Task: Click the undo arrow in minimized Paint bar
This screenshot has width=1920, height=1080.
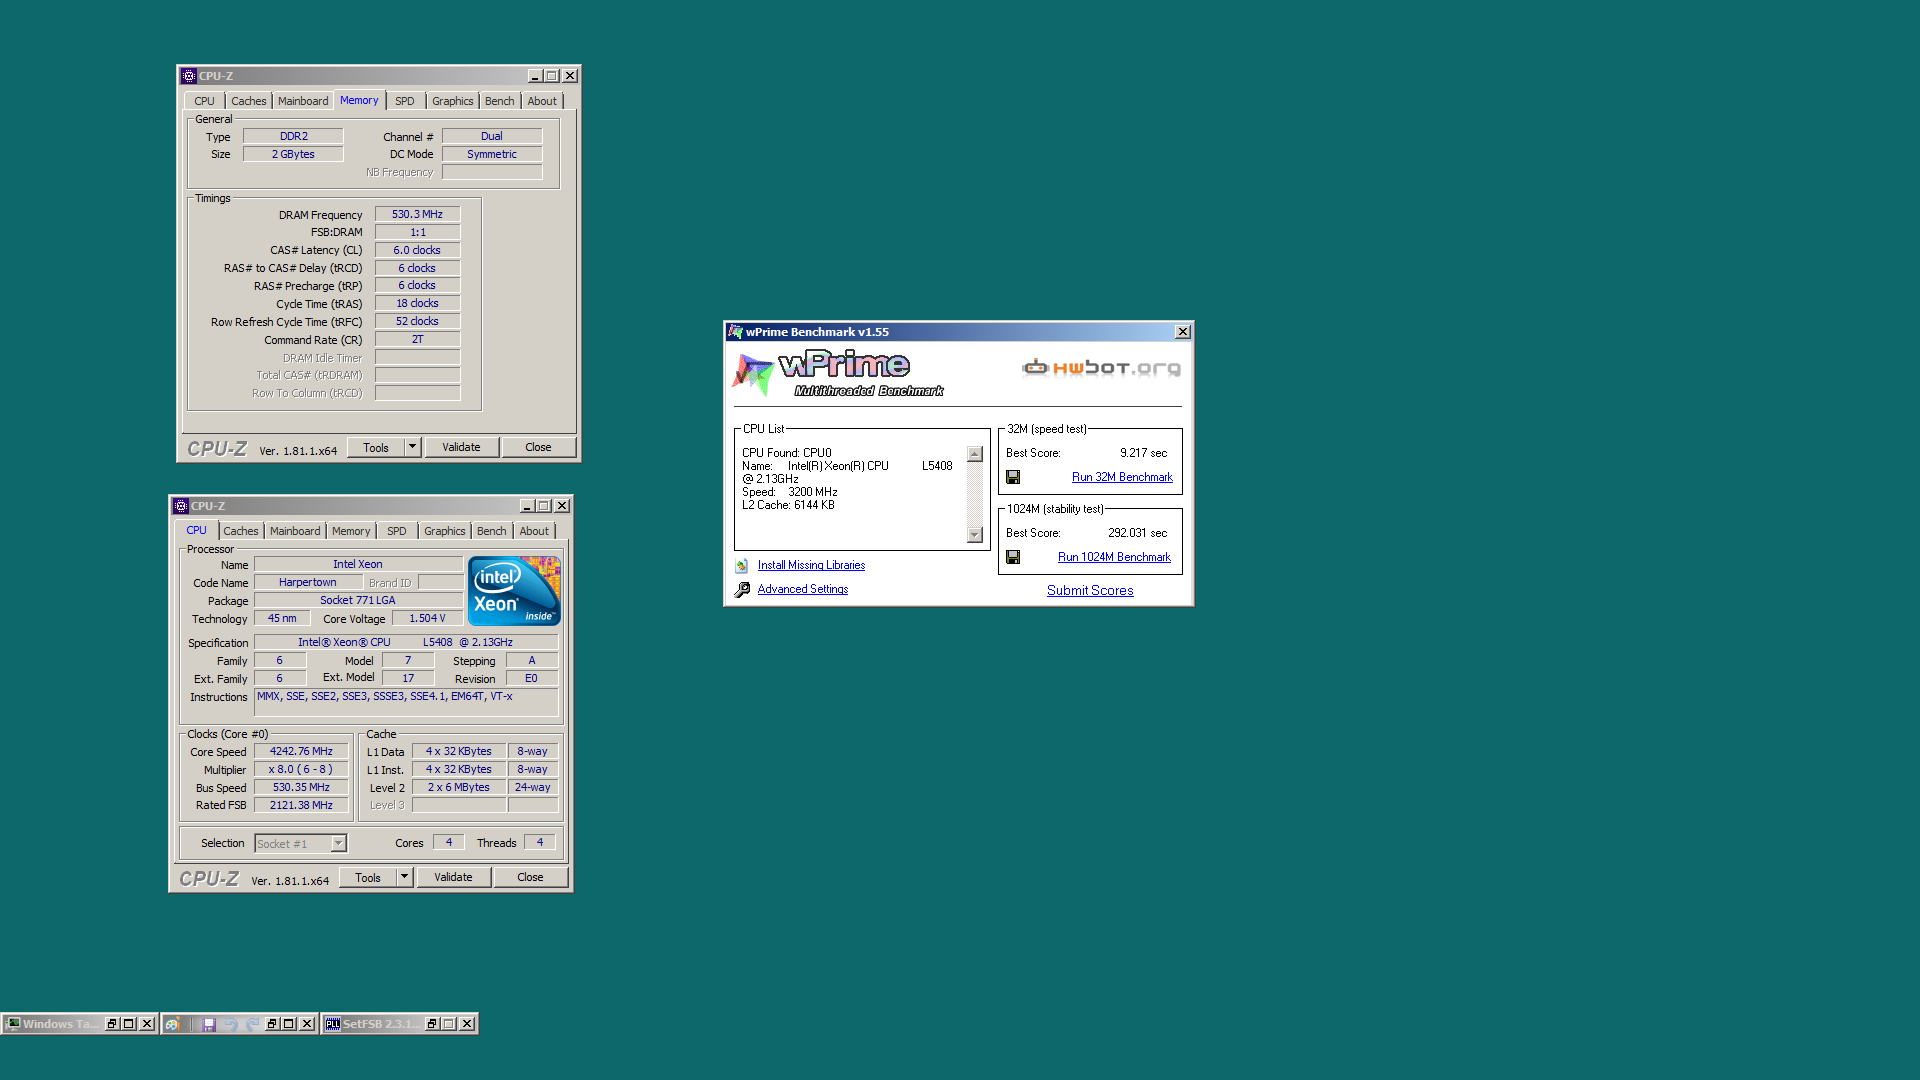Action: point(230,1024)
